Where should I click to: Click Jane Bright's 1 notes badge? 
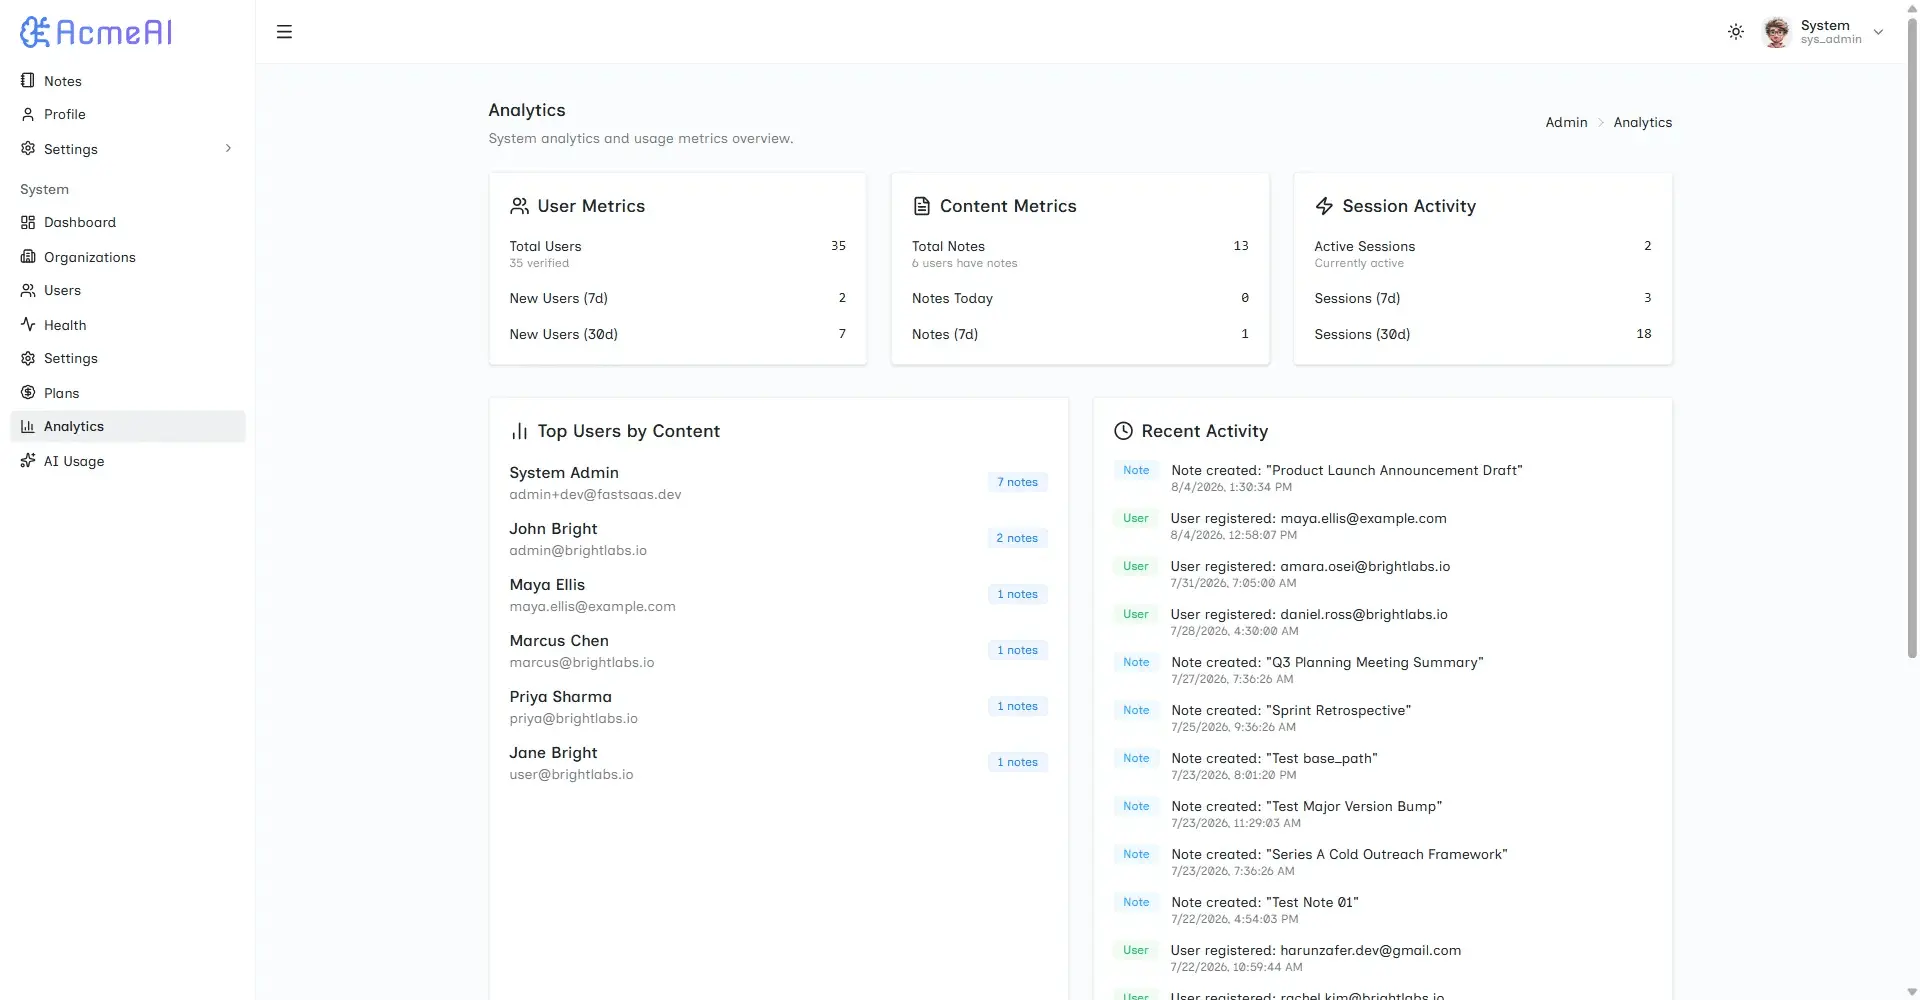1017,762
